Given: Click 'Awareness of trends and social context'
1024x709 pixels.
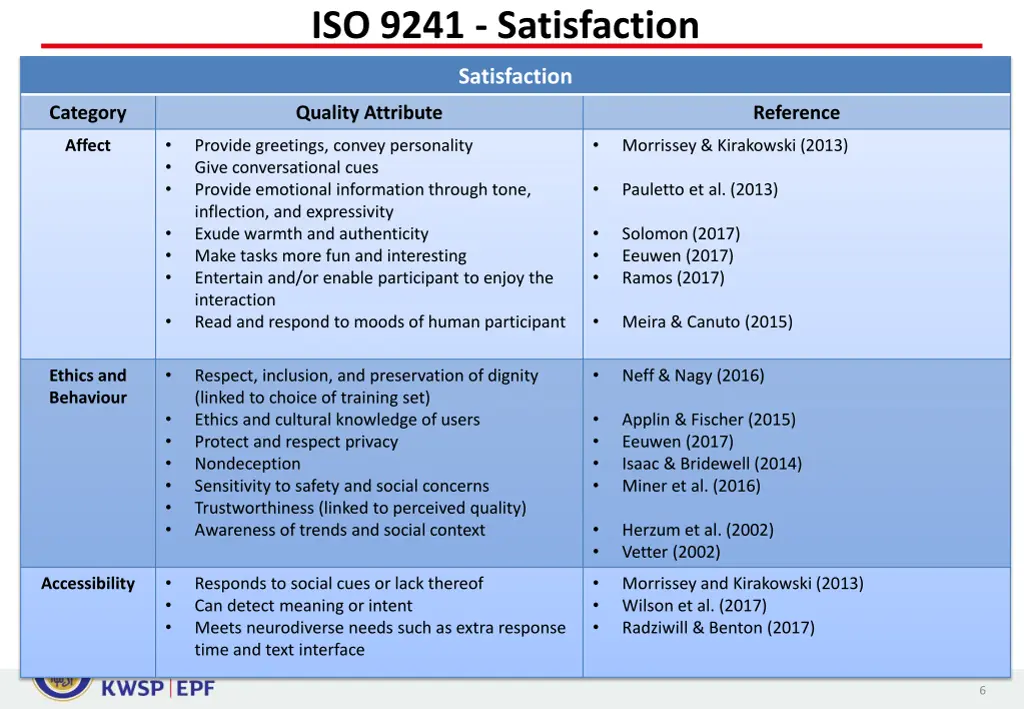Looking at the screenshot, I should point(340,529).
